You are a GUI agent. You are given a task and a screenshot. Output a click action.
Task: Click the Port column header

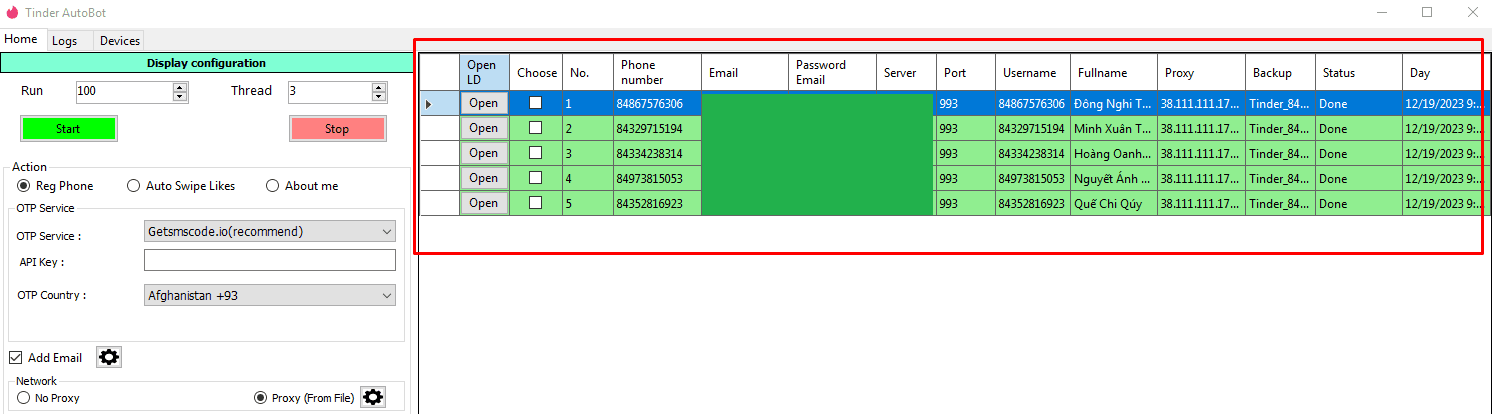(x=966, y=72)
